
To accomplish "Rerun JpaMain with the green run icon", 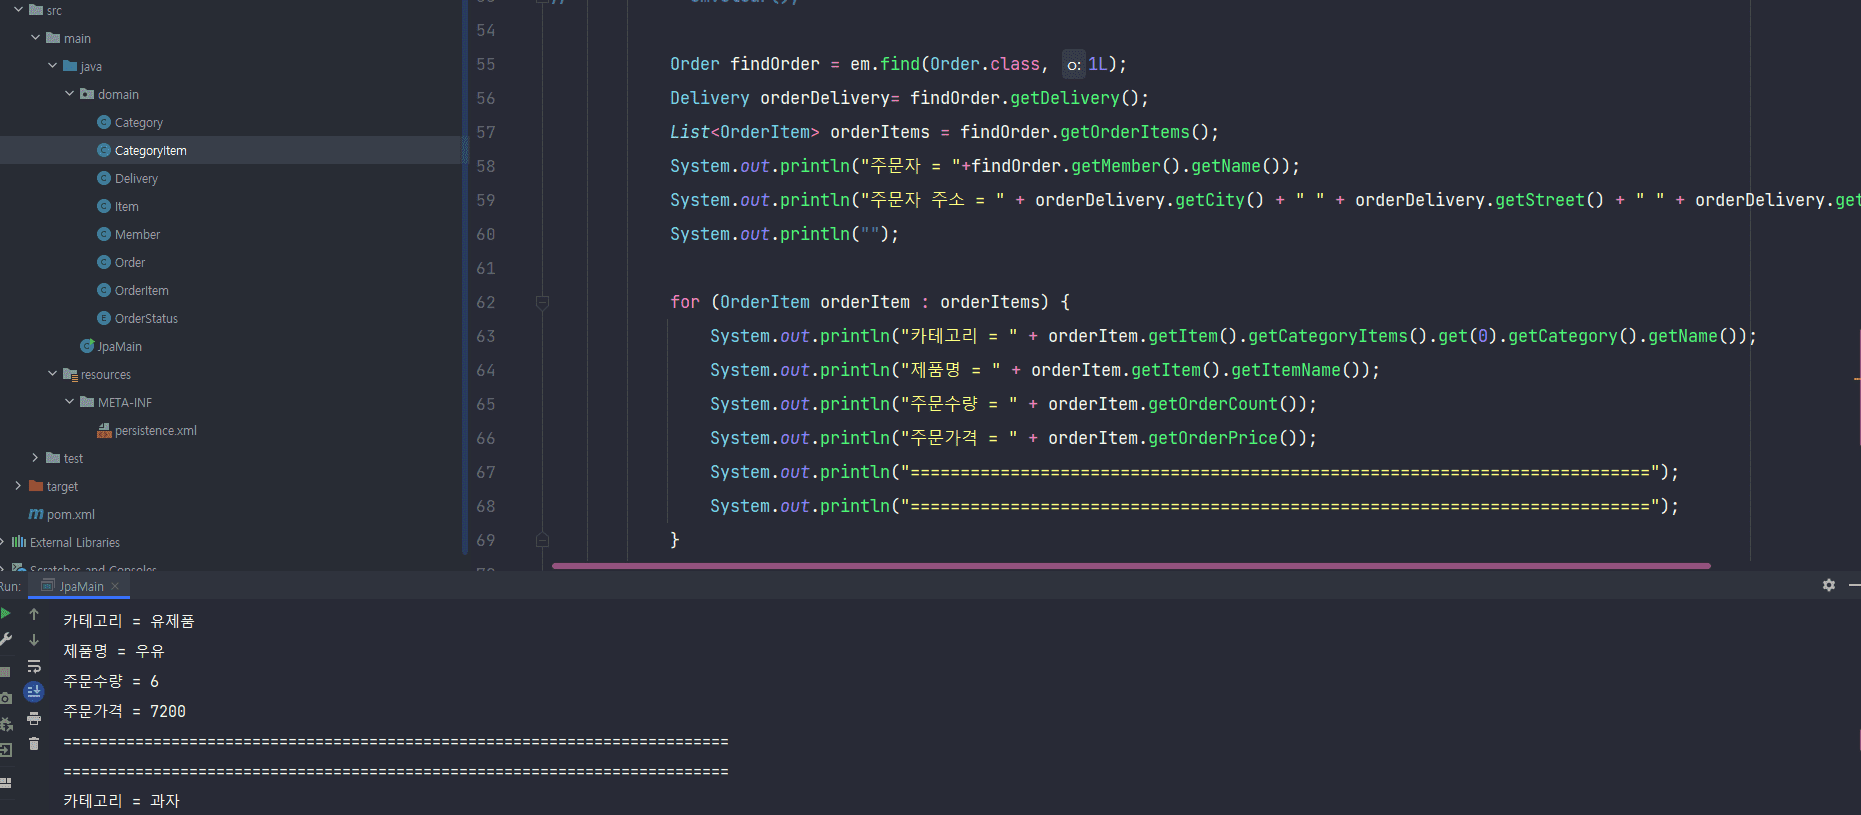I will tap(5, 613).
